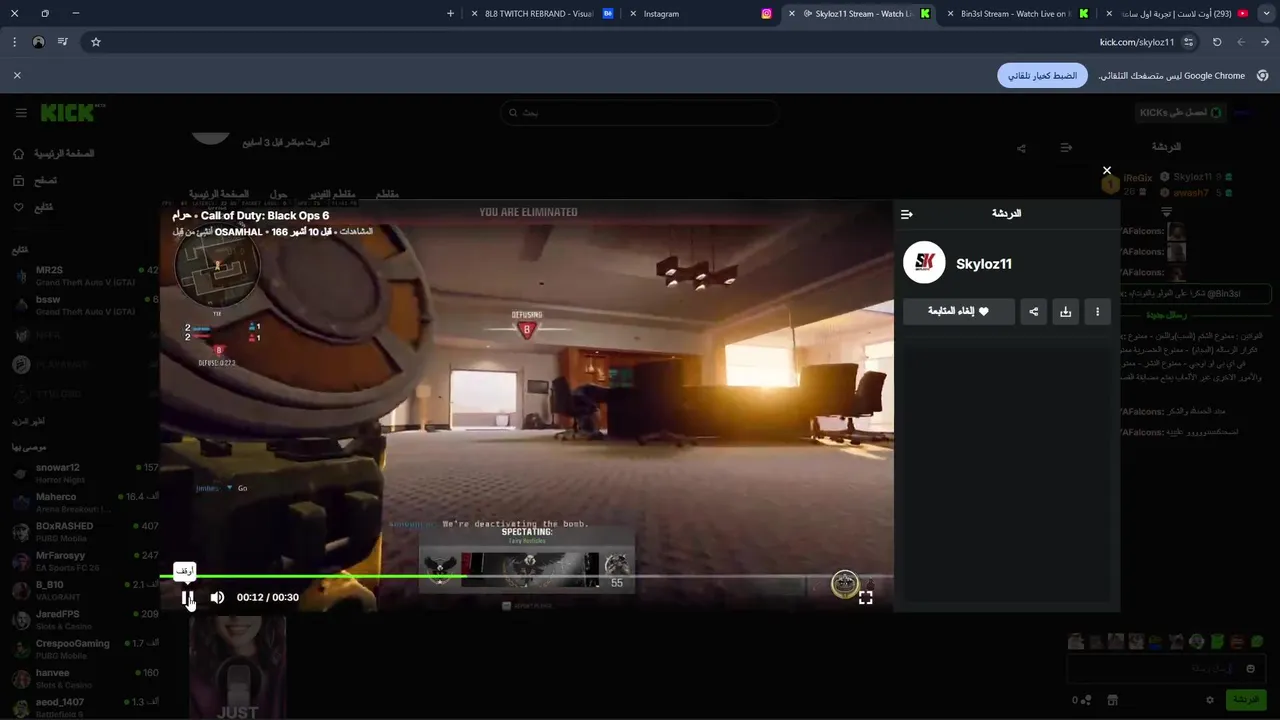Open the Browse sidebar item
The width and height of the screenshot is (1280, 720).
[36, 181]
